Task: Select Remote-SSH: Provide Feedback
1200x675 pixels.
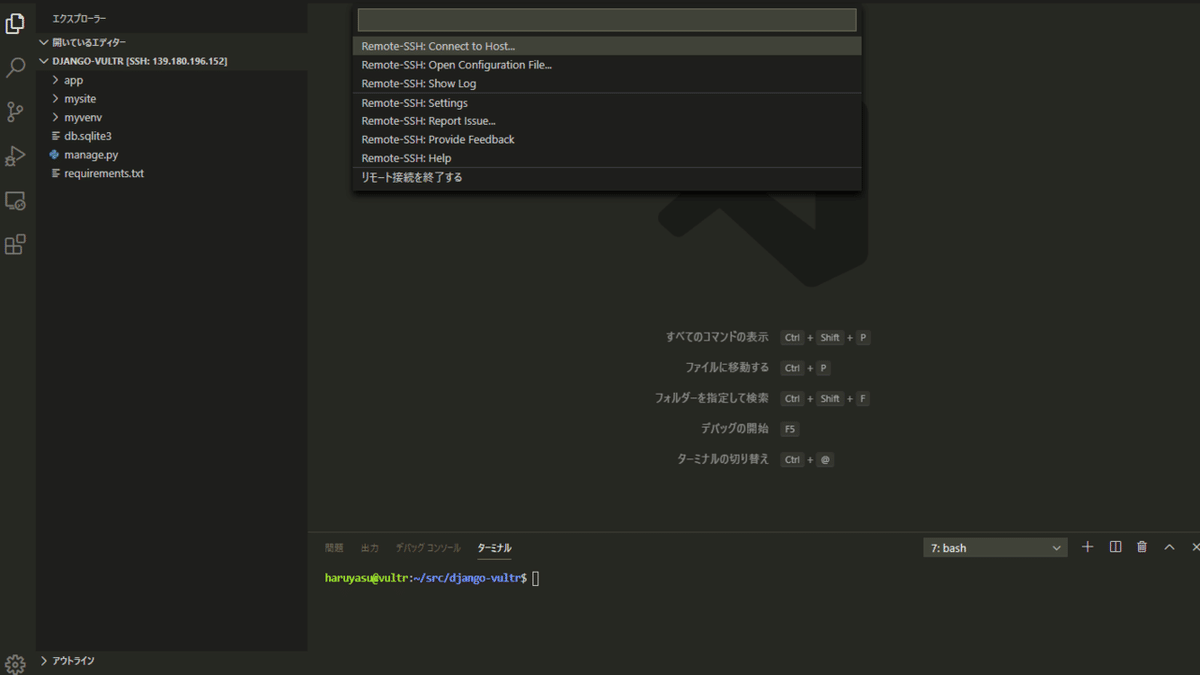Action: click(607, 140)
